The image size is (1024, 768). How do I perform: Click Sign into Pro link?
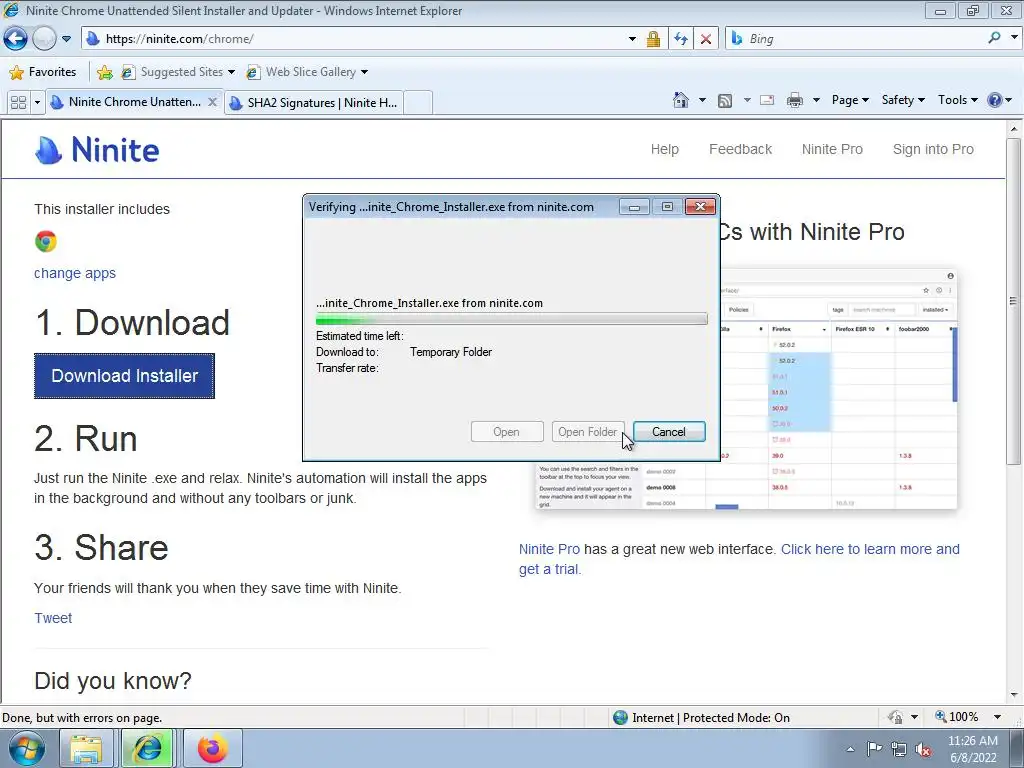point(933,149)
